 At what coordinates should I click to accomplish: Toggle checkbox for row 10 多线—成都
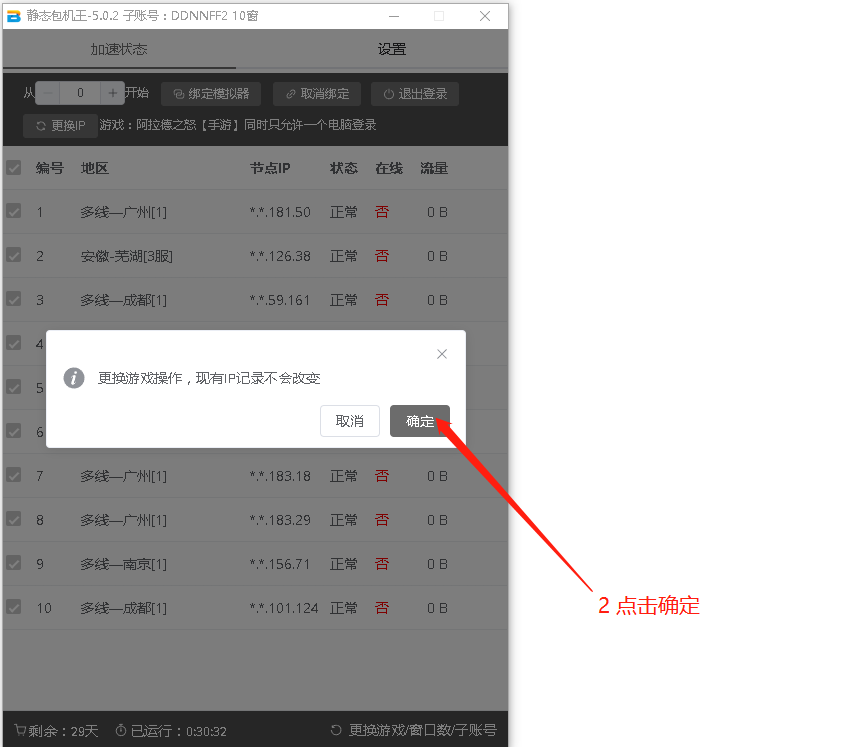tap(14, 607)
